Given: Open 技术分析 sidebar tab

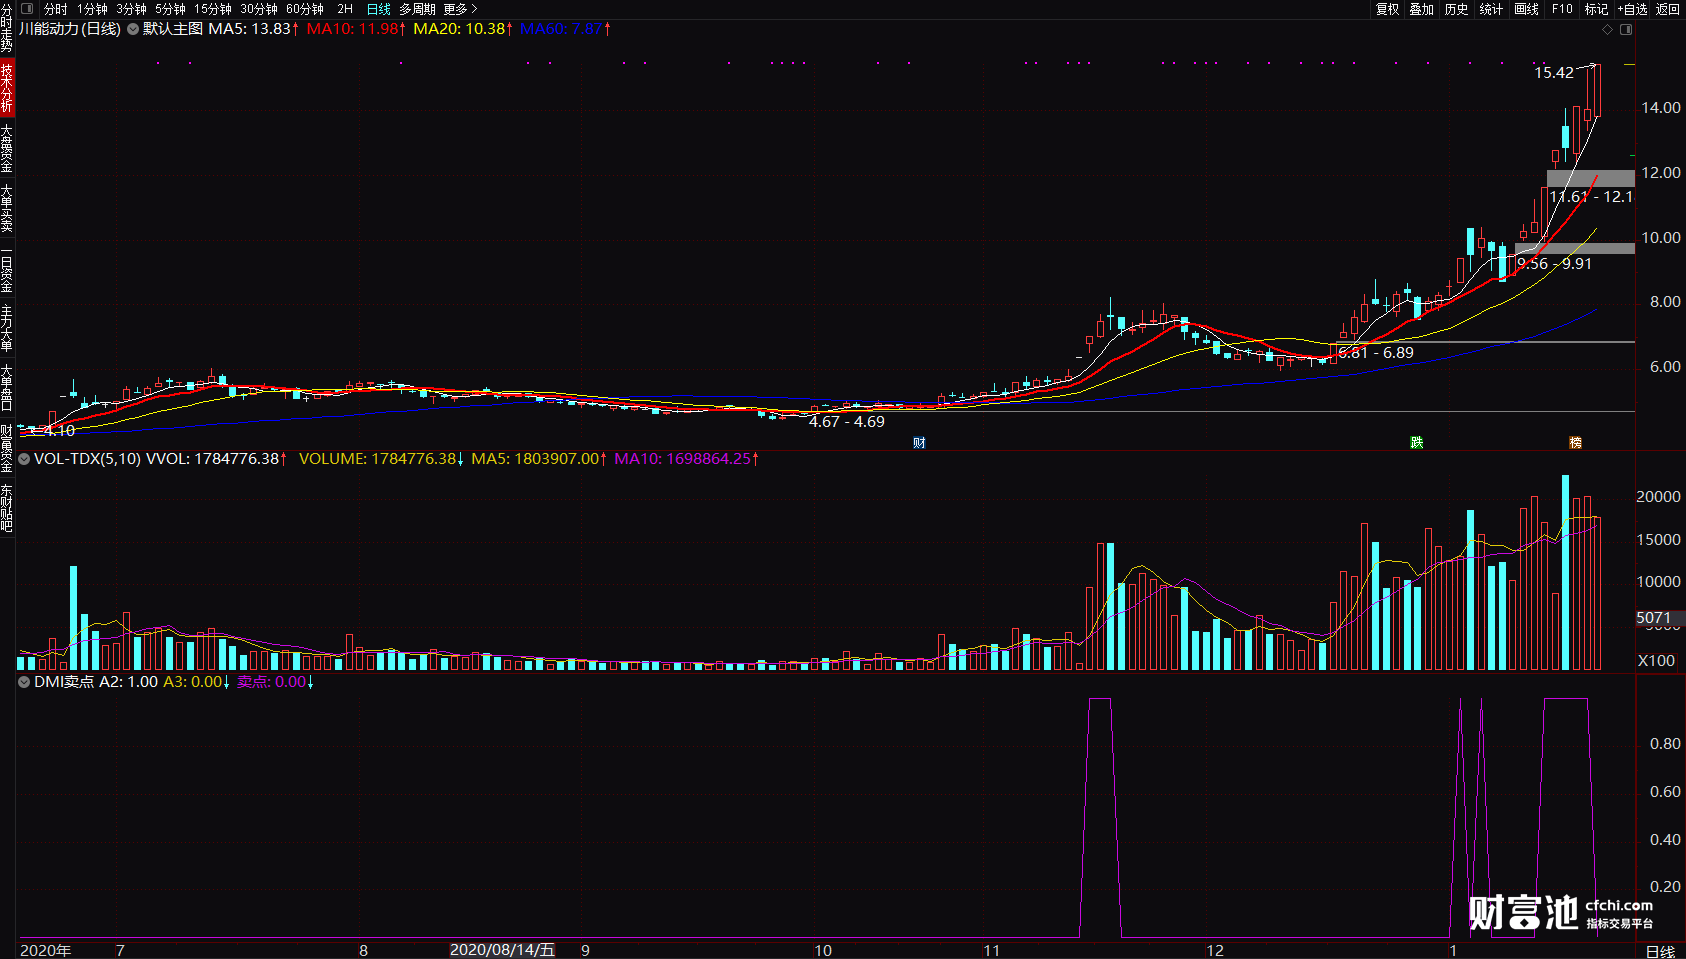Looking at the screenshot, I should [7, 87].
